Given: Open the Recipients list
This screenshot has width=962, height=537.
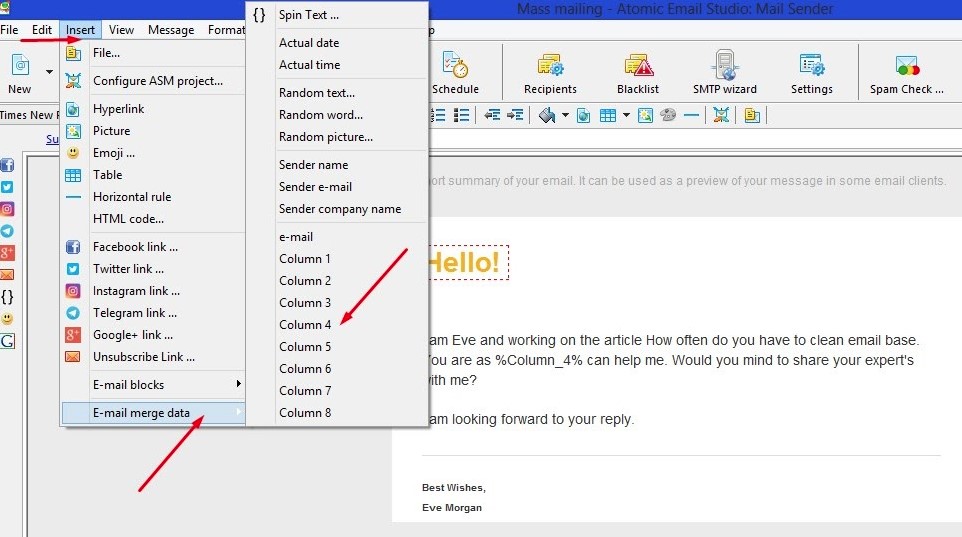Looking at the screenshot, I should [550, 72].
